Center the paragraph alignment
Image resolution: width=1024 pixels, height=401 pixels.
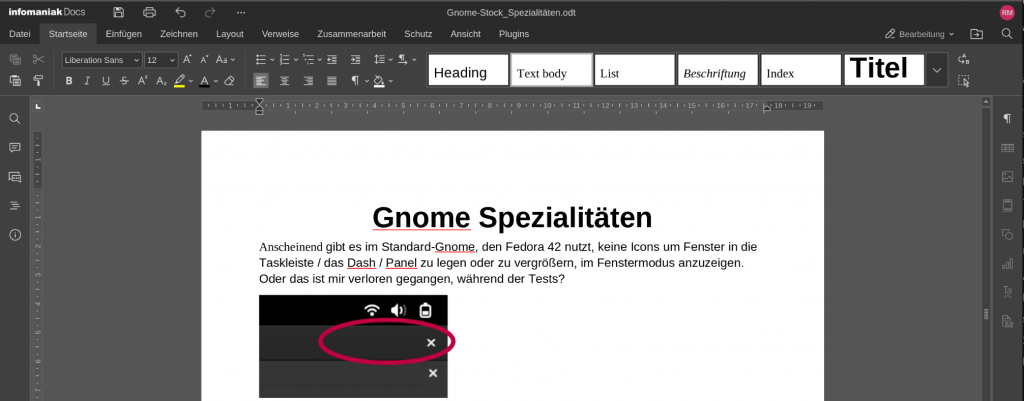pyautogui.click(x=285, y=81)
